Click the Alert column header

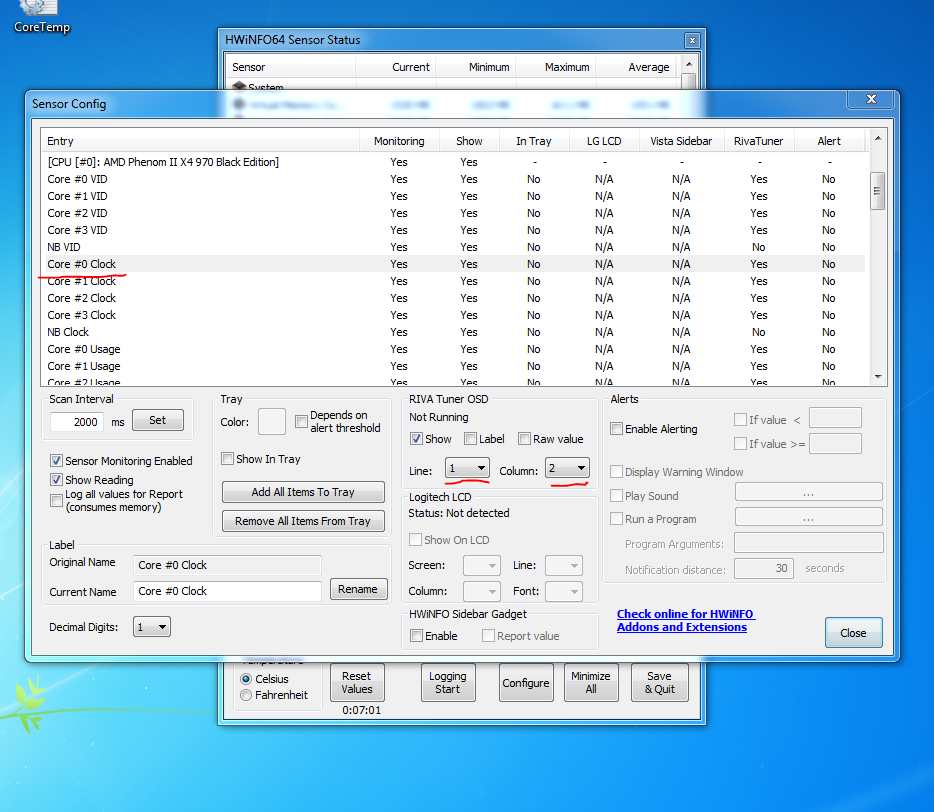pos(829,141)
